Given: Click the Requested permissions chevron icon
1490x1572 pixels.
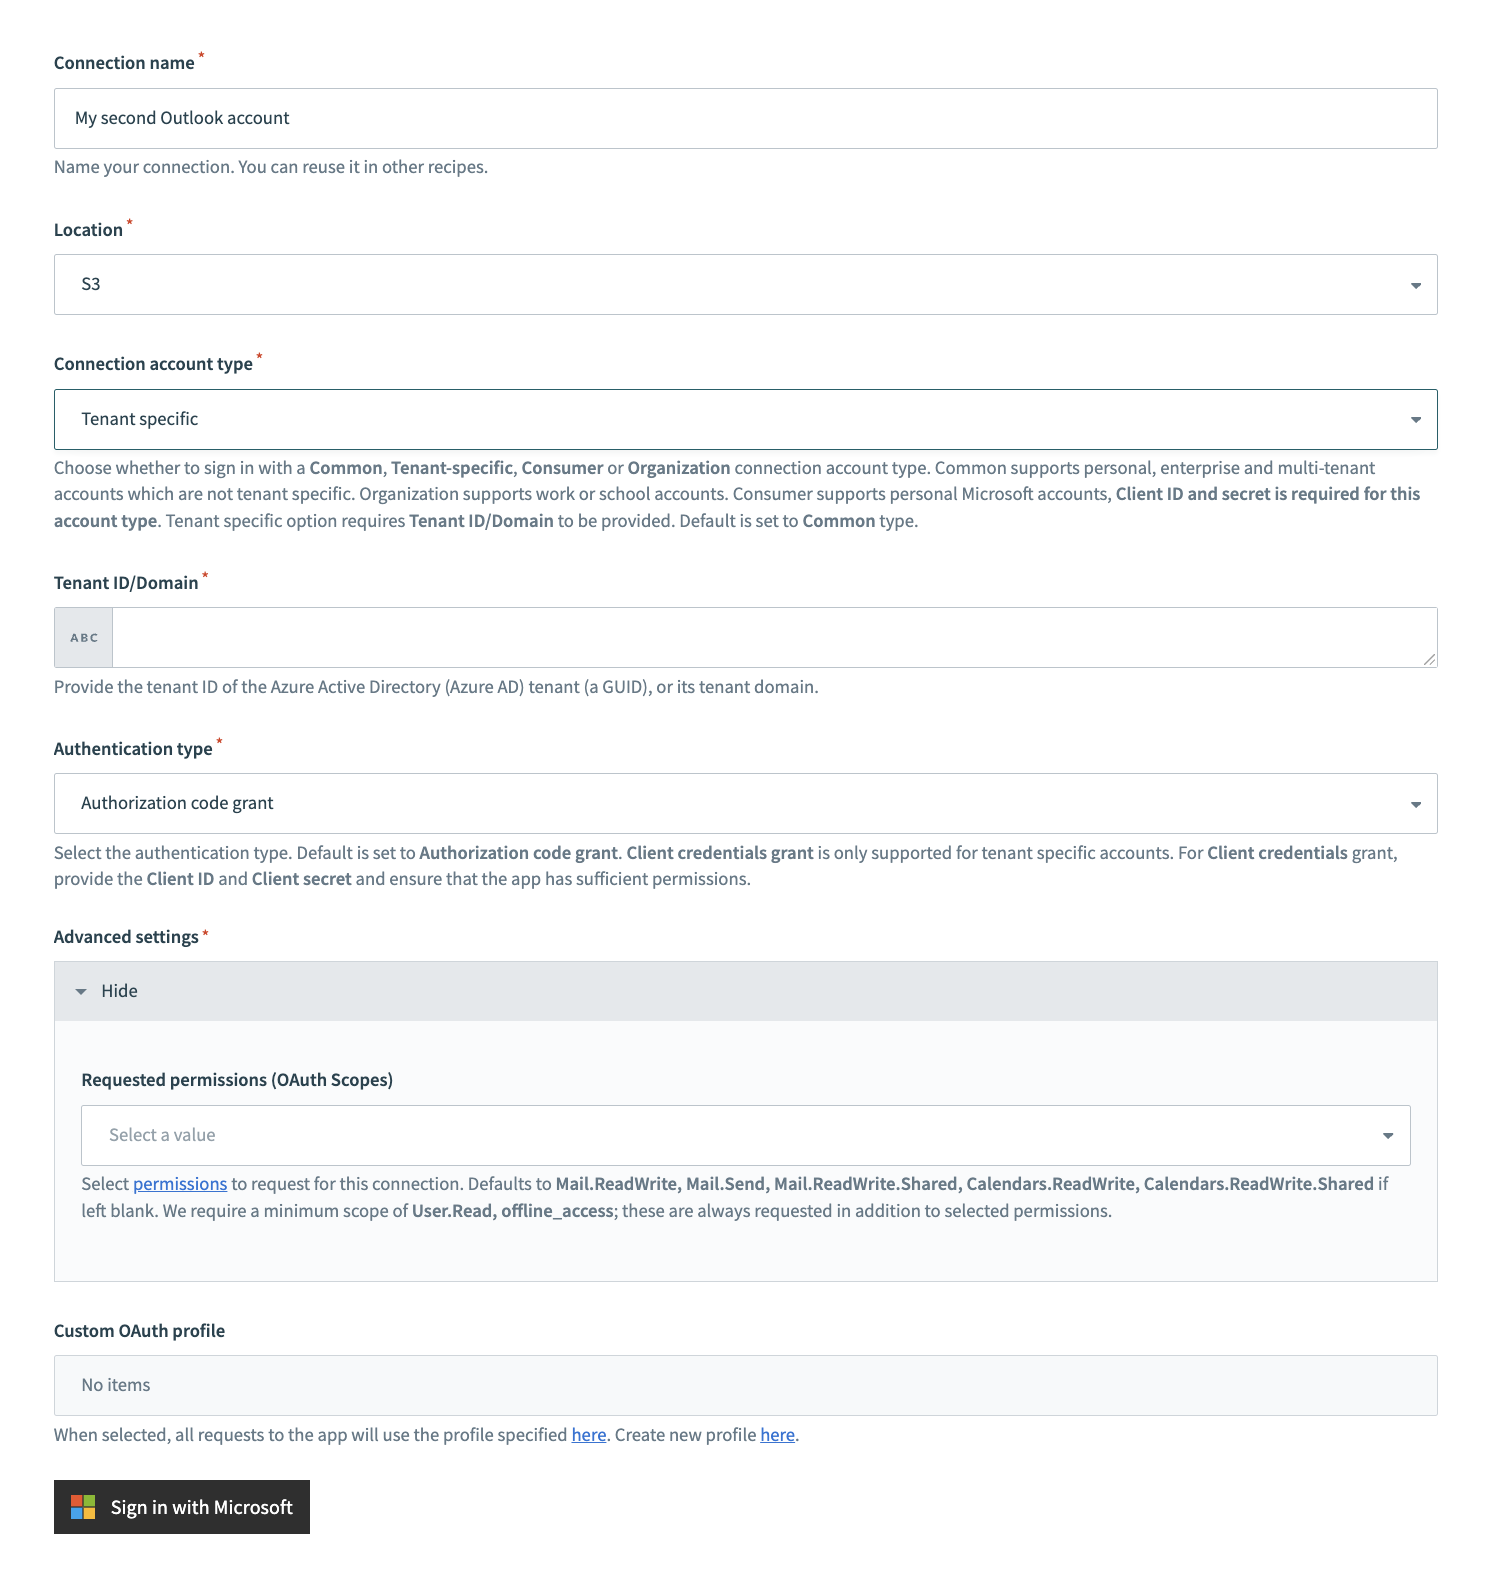Looking at the screenshot, I should pyautogui.click(x=1388, y=1135).
